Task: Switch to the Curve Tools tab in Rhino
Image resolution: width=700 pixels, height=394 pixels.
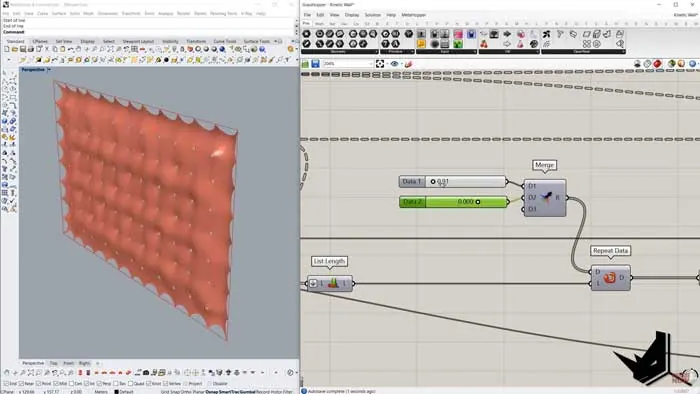Action: point(225,41)
